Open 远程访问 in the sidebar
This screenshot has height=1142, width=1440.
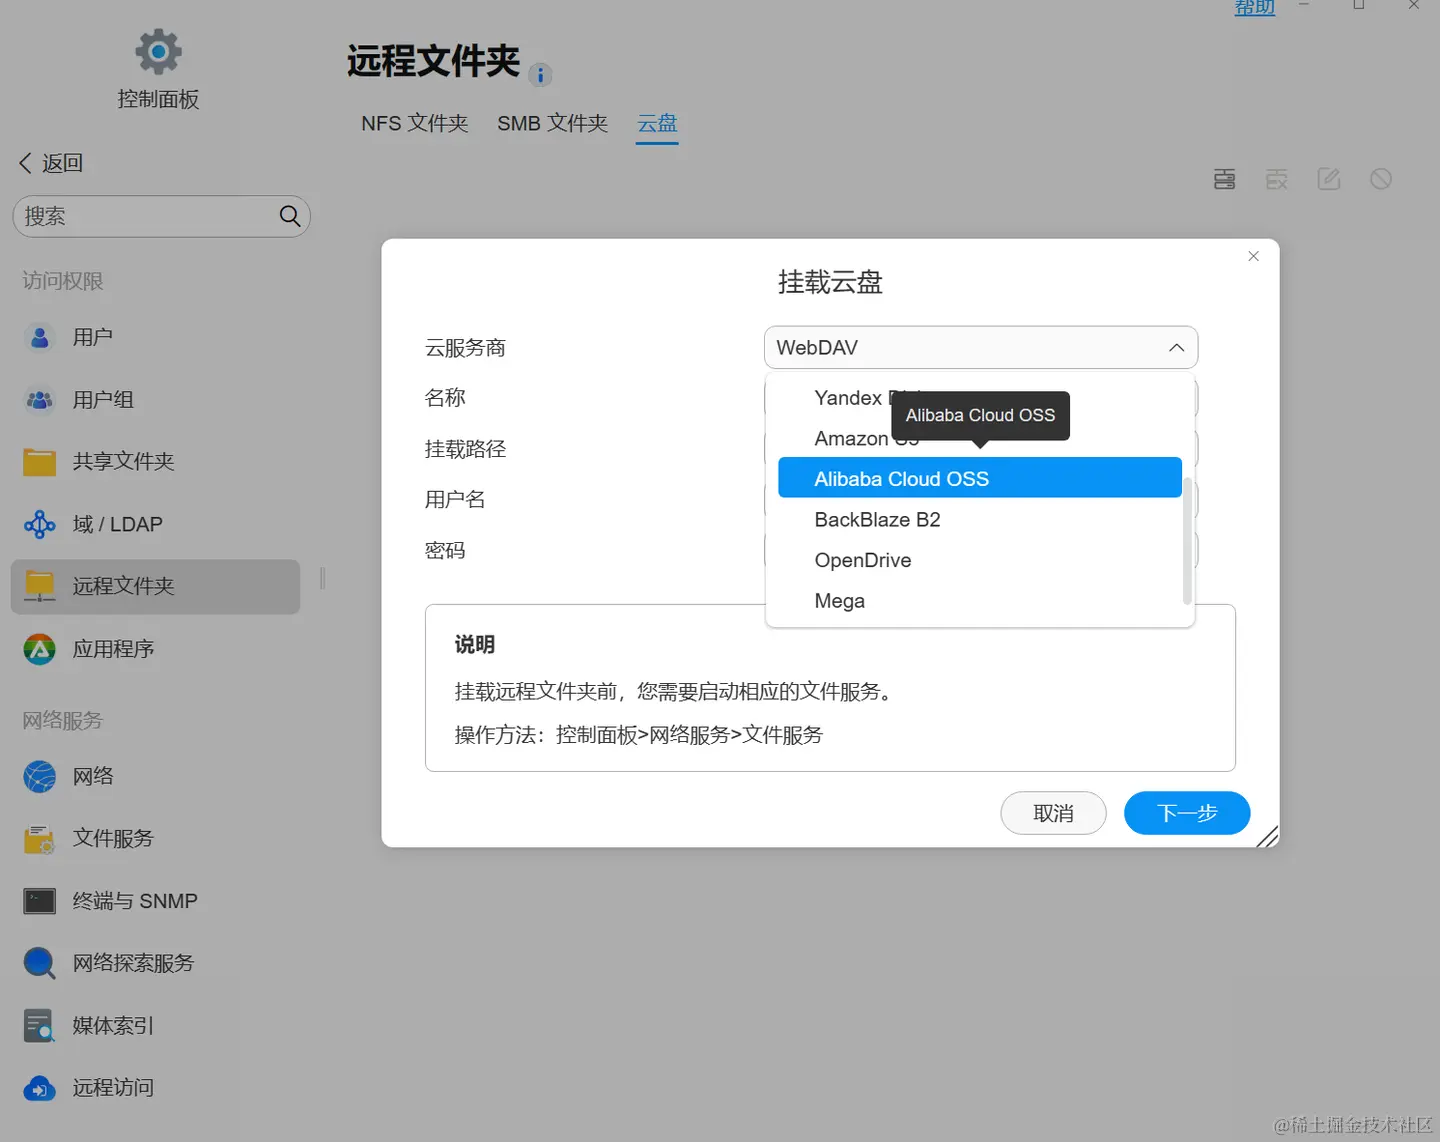(x=155, y=1088)
